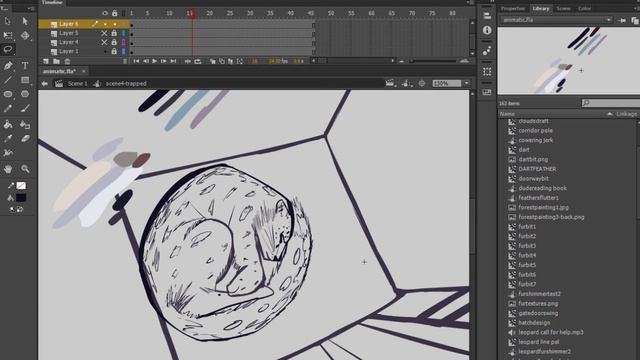Screen dimensions: 640x360
Task: Click the New Folder icon in timeline
Action: tap(56, 61)
